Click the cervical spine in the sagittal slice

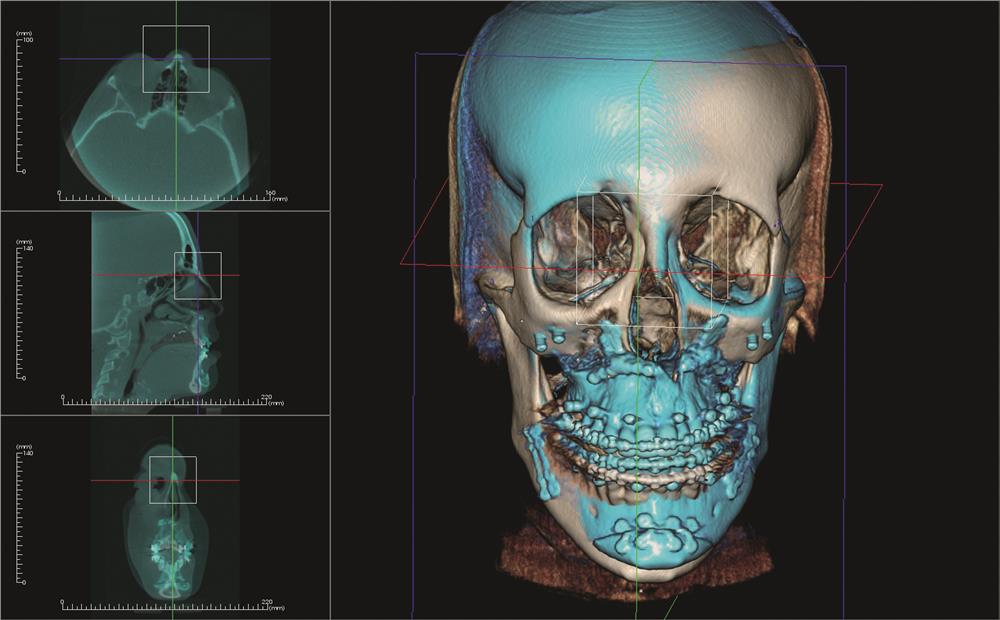click(x=120, y=340)
